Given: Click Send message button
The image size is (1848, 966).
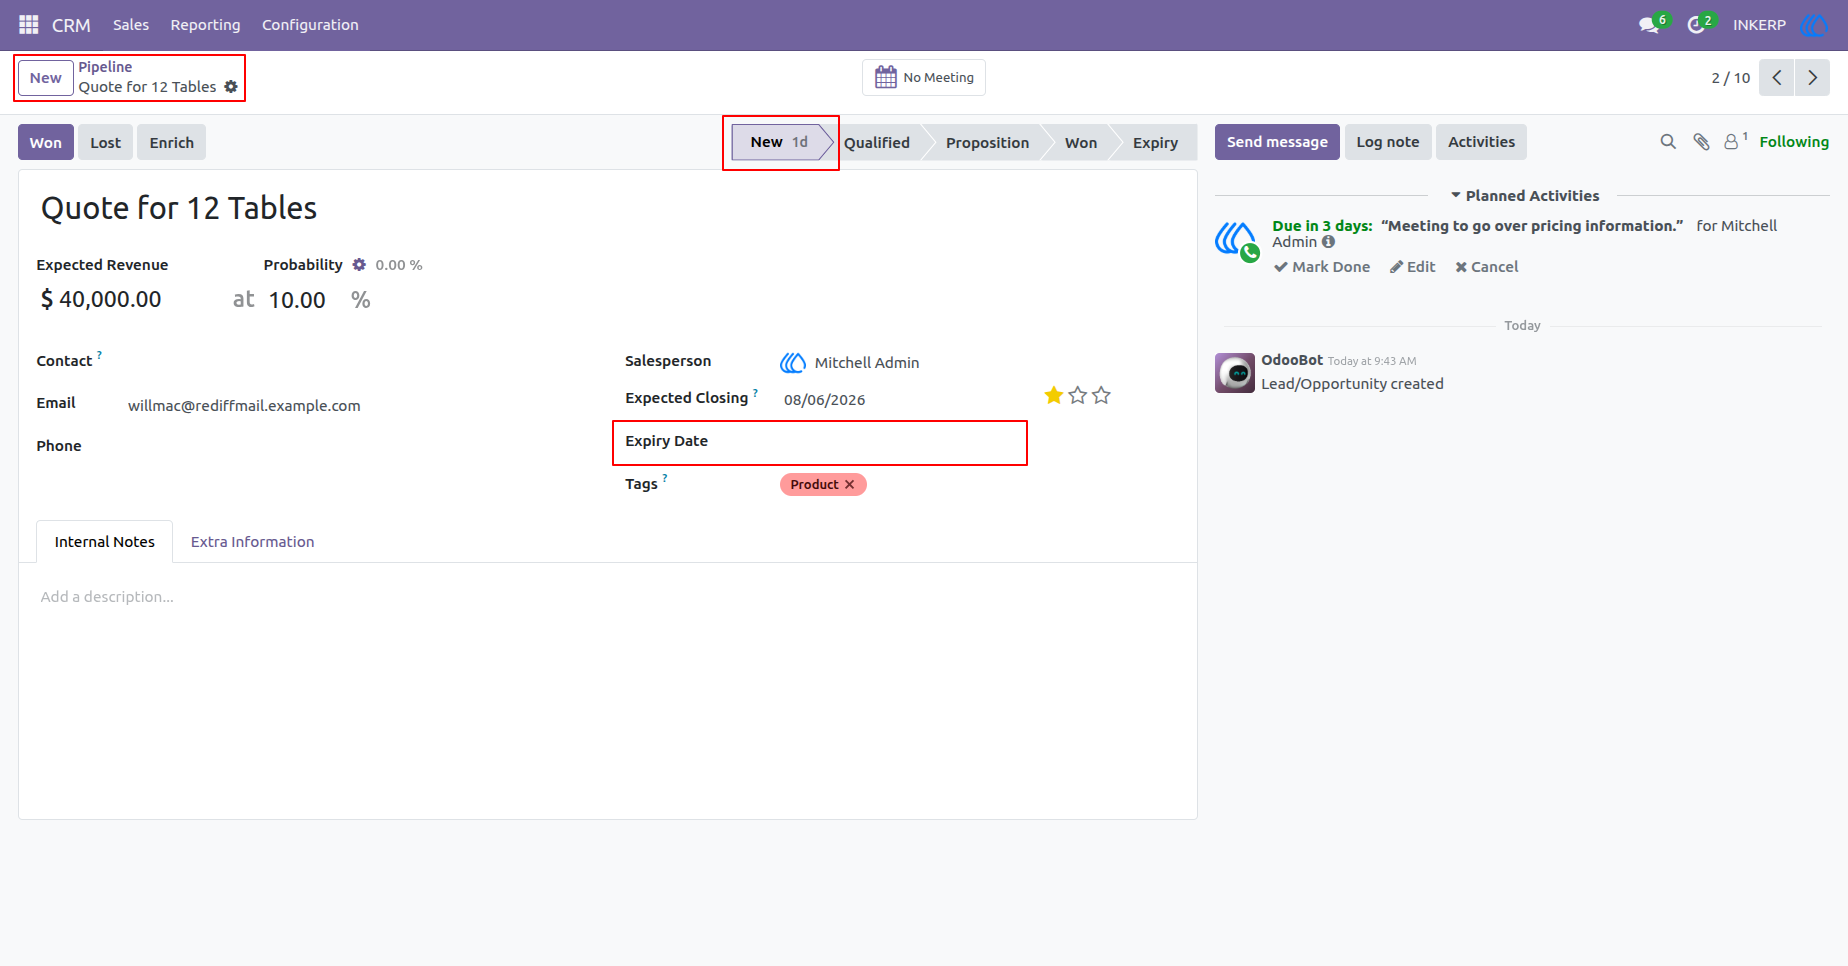Looking at the screenshot, I should coord(1277,142).
